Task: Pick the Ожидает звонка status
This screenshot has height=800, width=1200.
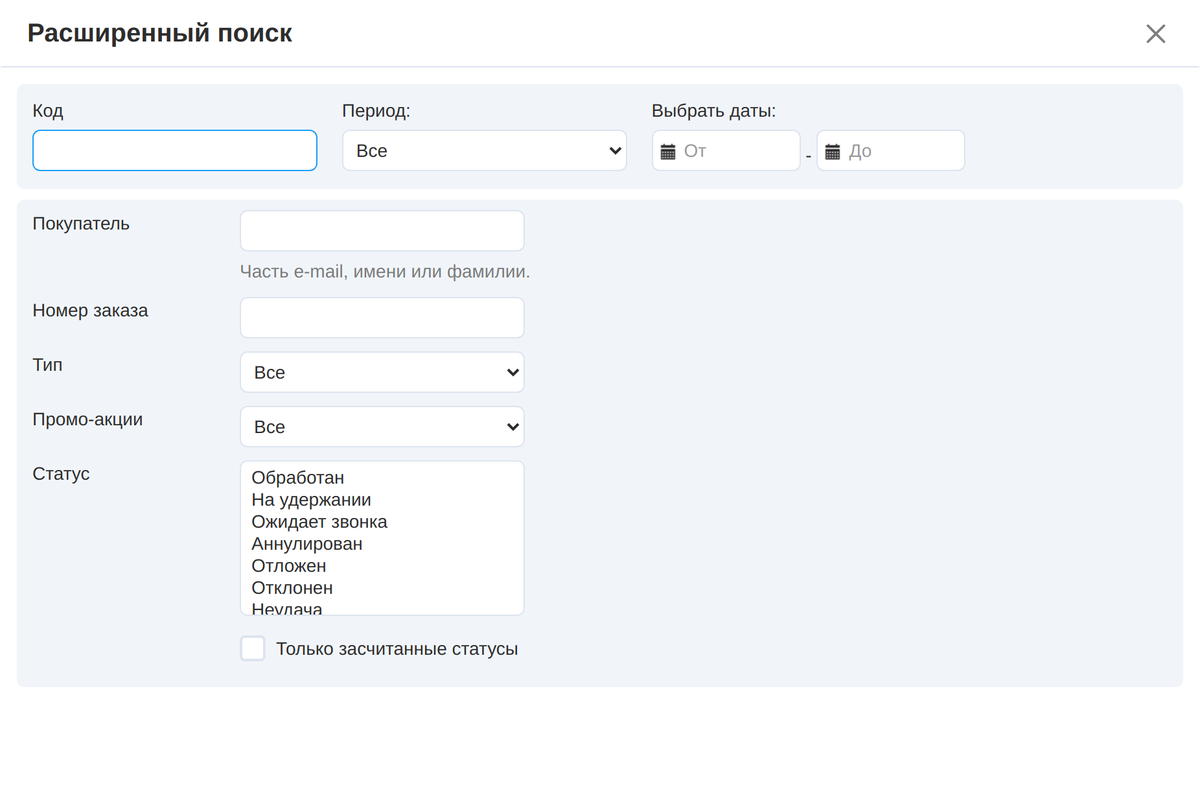Action: (382, 522)
